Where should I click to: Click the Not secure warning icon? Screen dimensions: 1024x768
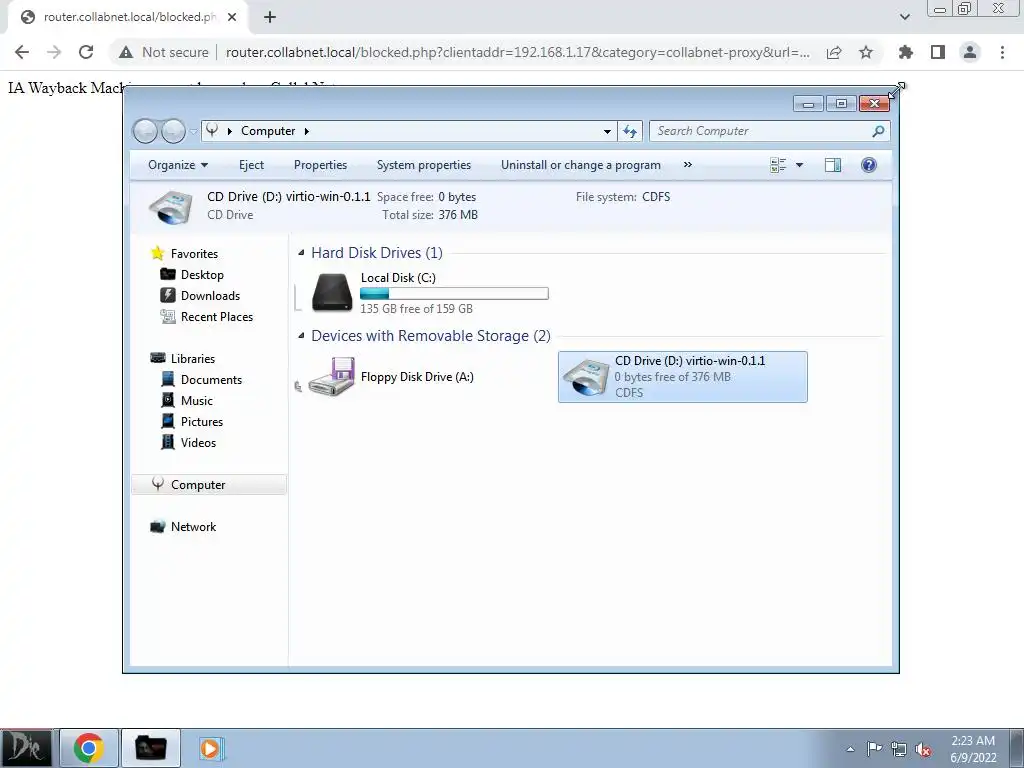(126, 52)
